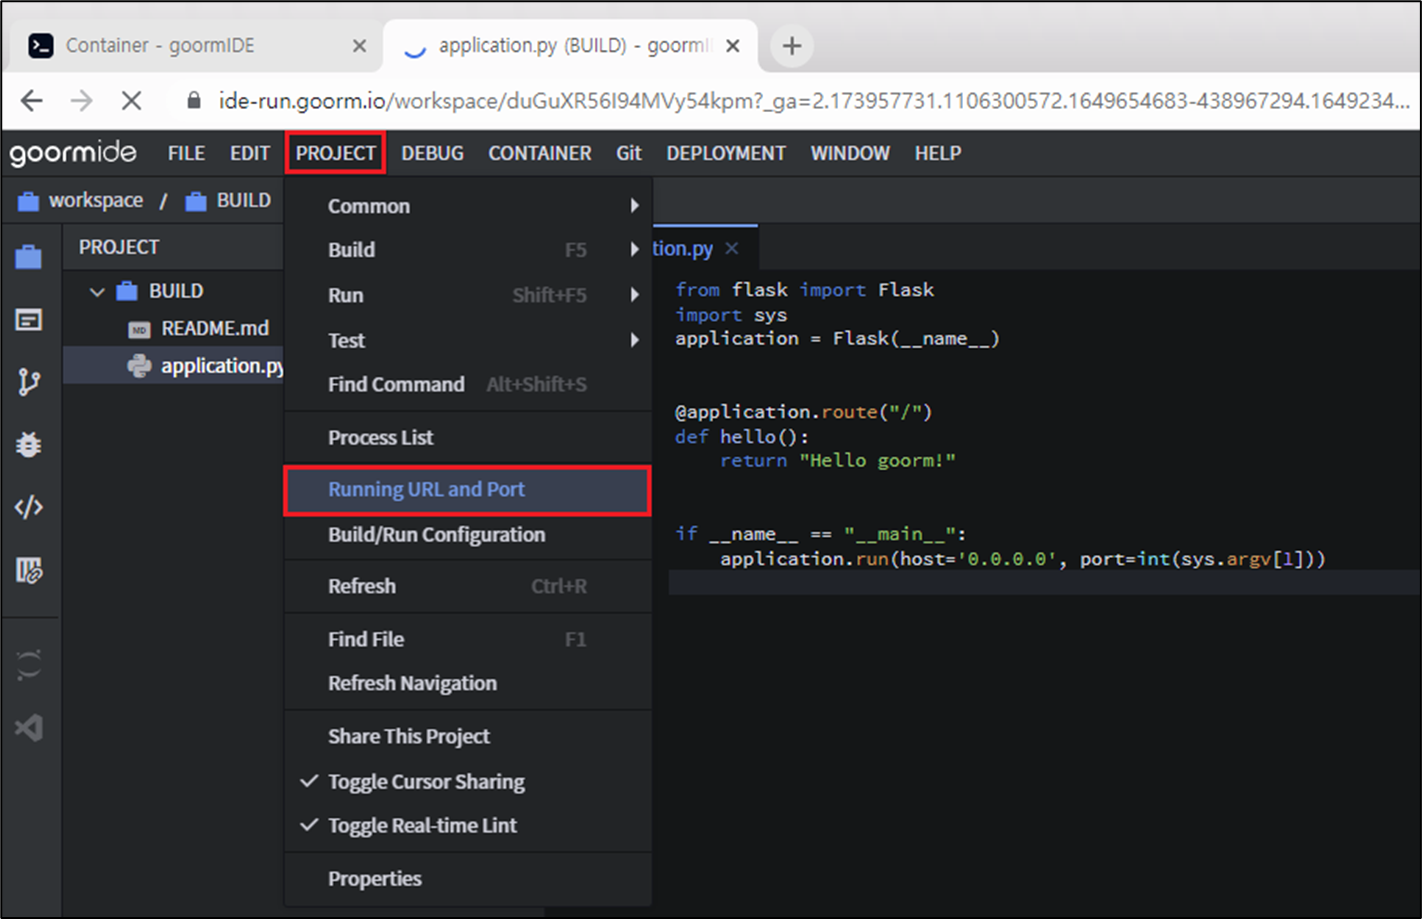This screenshot has width=1422, height=919.
Task: Click the BUILD folder icon in breadcrumb
Action: (196, 201)
